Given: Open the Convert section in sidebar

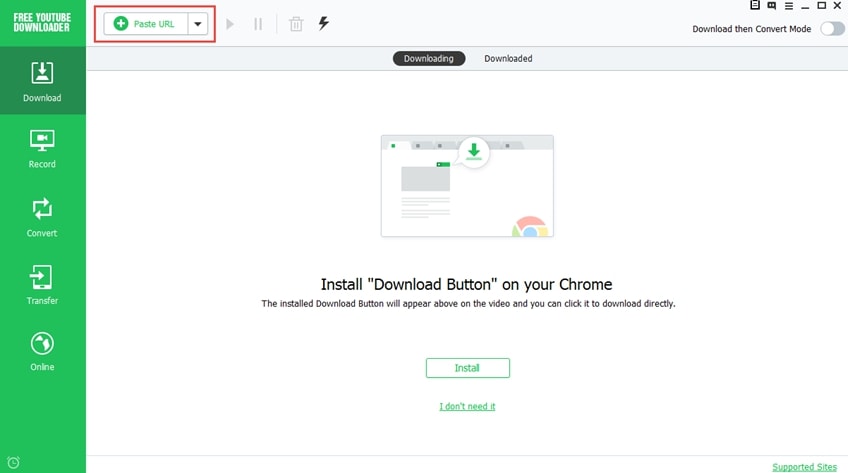Looking at the screenshot, I should point(42,217).
